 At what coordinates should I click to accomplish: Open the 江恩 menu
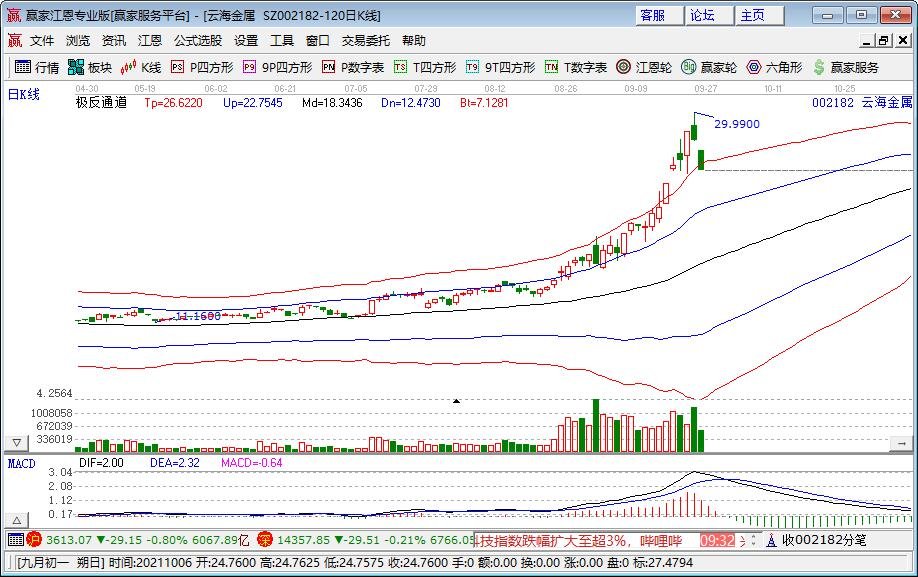149,40
